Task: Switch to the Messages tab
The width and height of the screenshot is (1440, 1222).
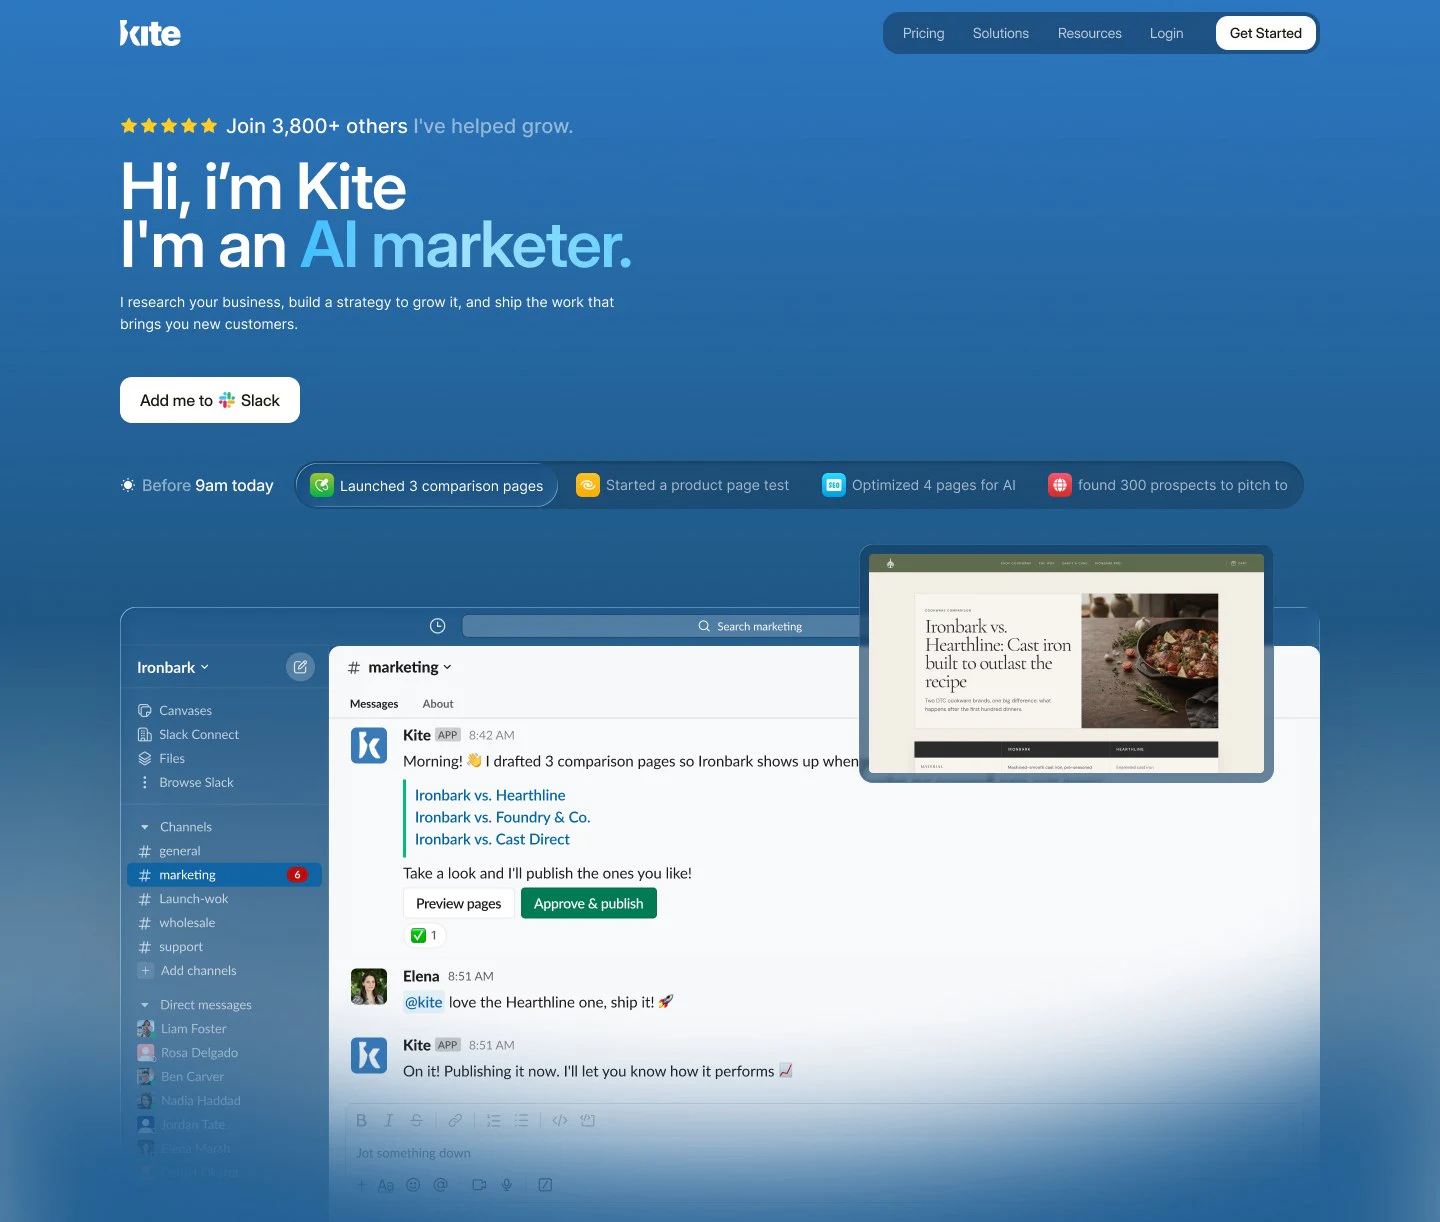Action: coord(374,704)
